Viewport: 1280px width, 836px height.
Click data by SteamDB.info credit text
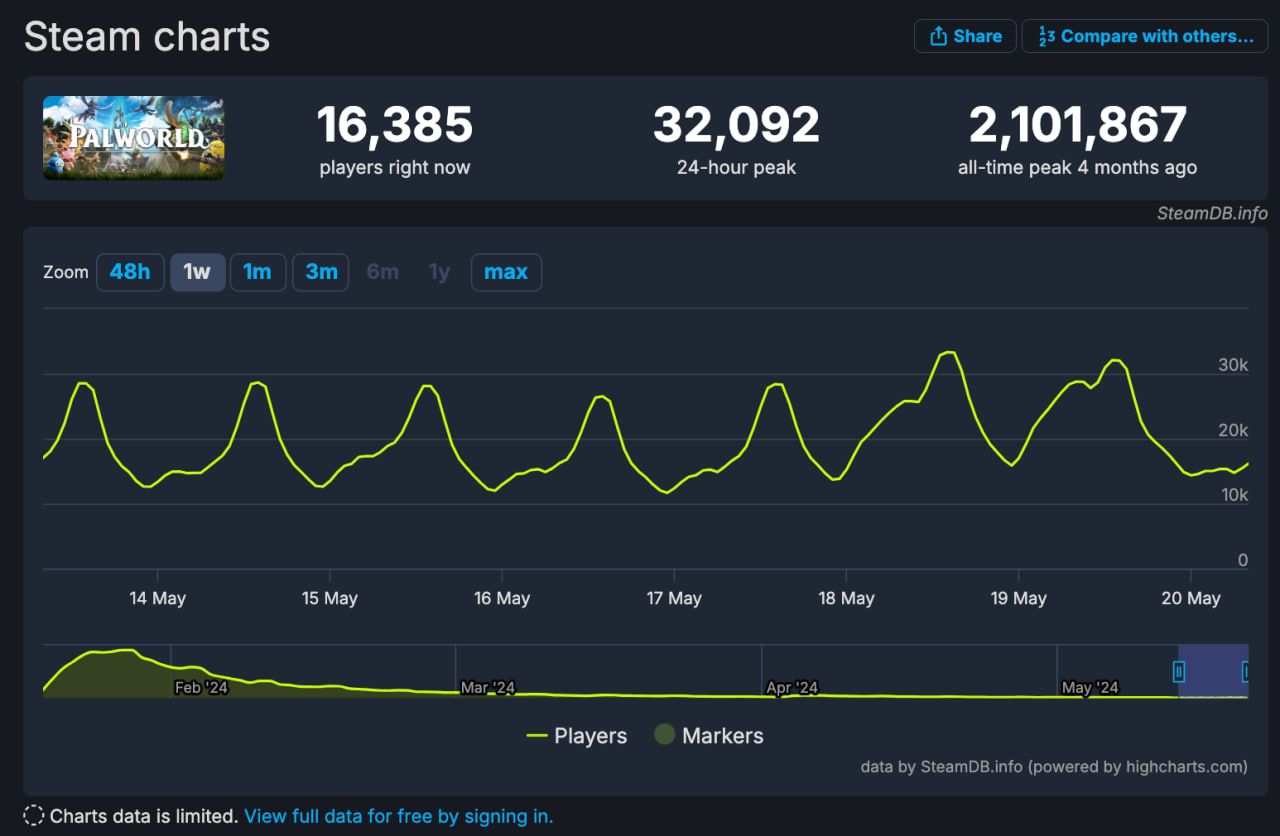point(1054,767)
